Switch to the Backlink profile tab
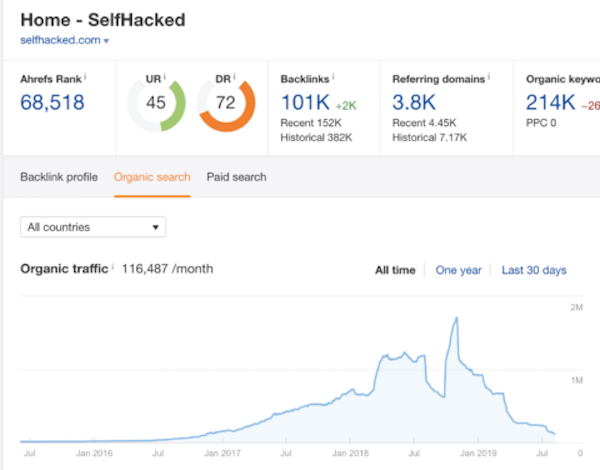 point(59,177)
